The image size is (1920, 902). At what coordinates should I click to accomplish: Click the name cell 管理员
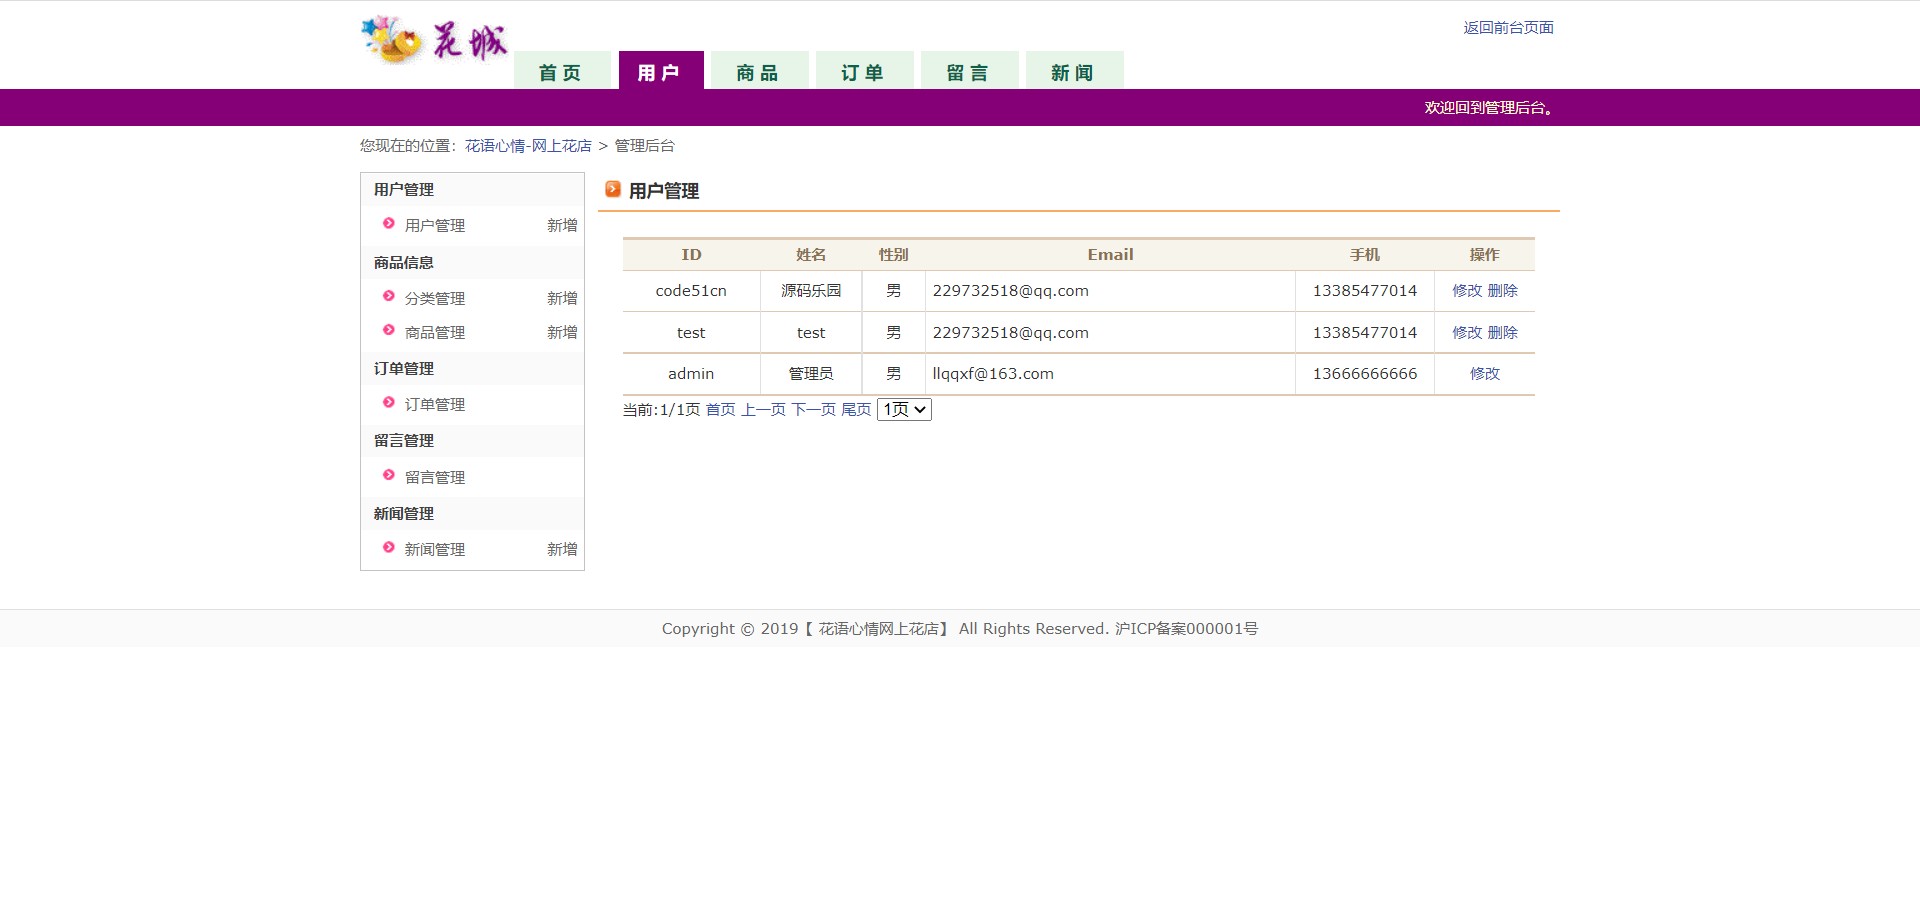(x=811, y=374)
